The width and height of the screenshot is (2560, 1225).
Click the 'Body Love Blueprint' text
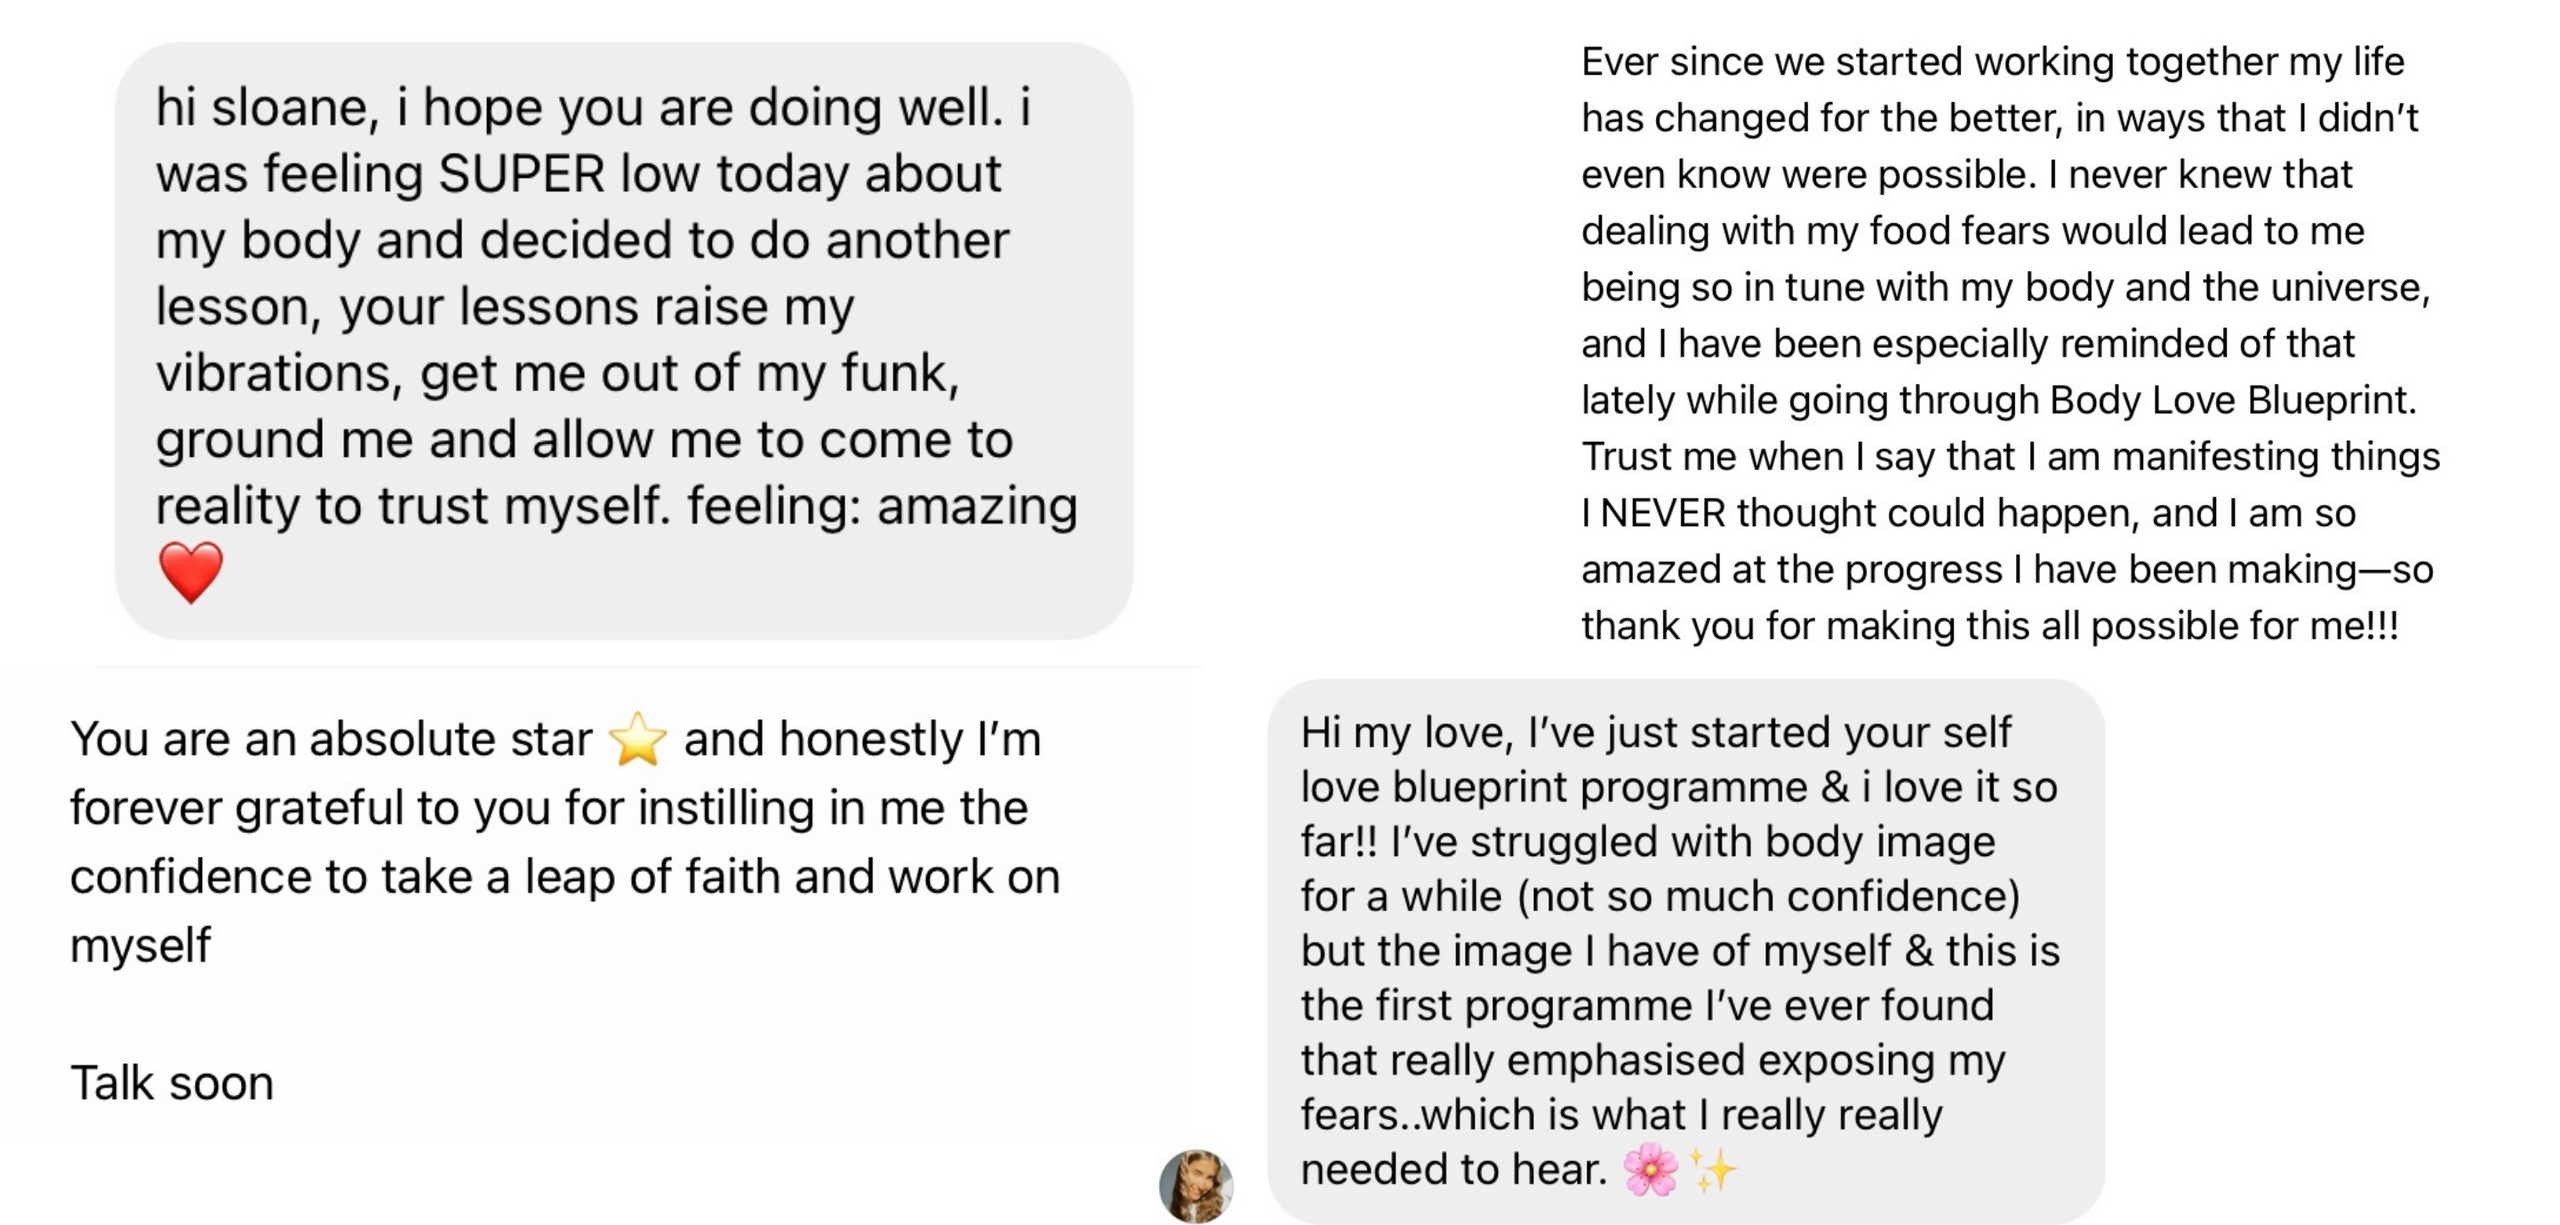coord(2232,400)
